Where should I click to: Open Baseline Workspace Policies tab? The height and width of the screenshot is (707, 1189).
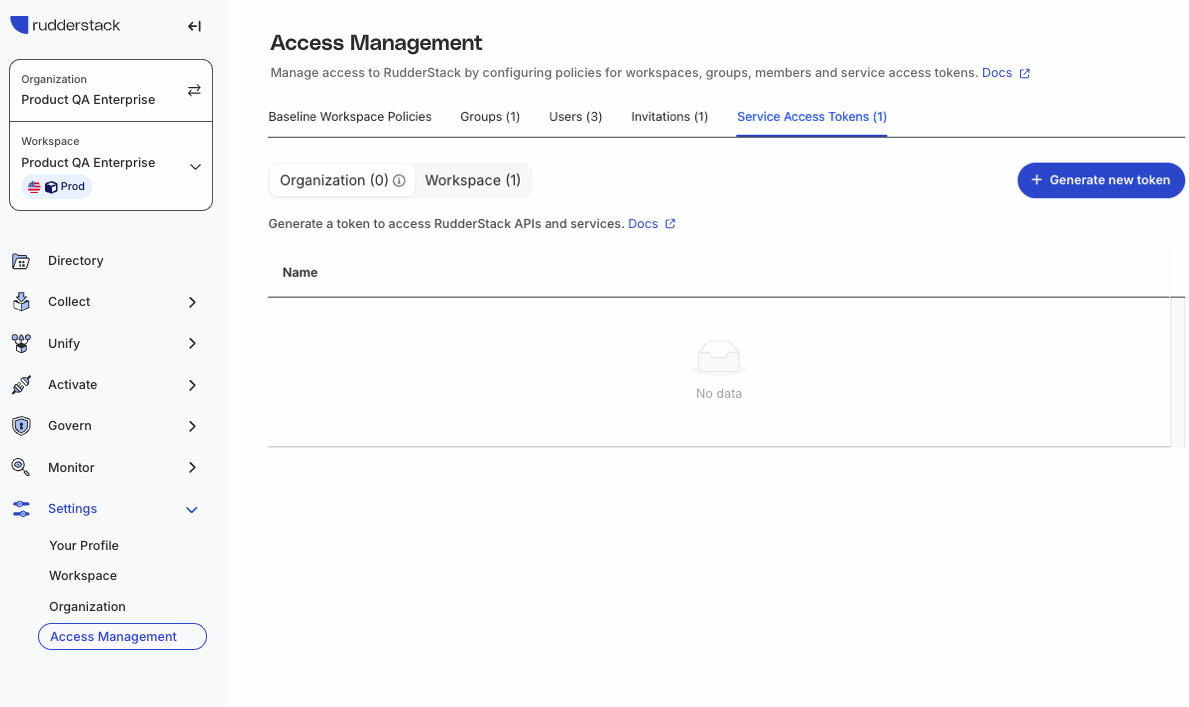[x=350, y=117]
